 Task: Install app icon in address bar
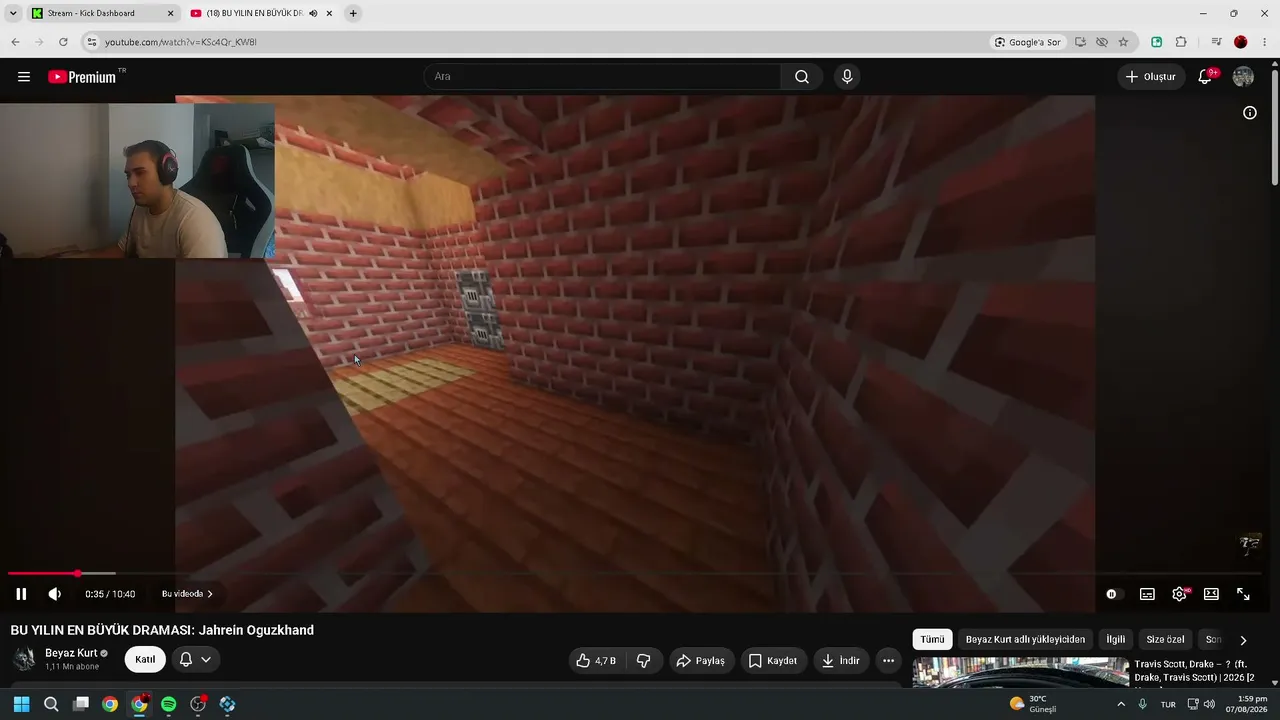pos(1080,42)
